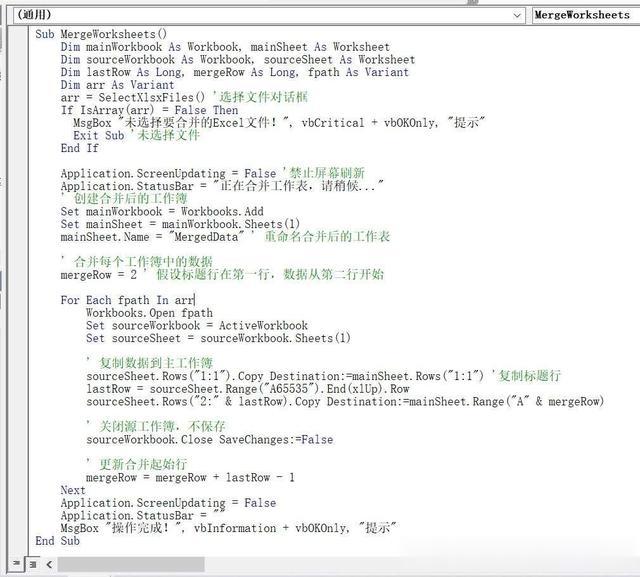640x577 pixels.
Task: Click the 'arr = SelectXlsxFiles()' statement
Action: (x=133, y=98)
